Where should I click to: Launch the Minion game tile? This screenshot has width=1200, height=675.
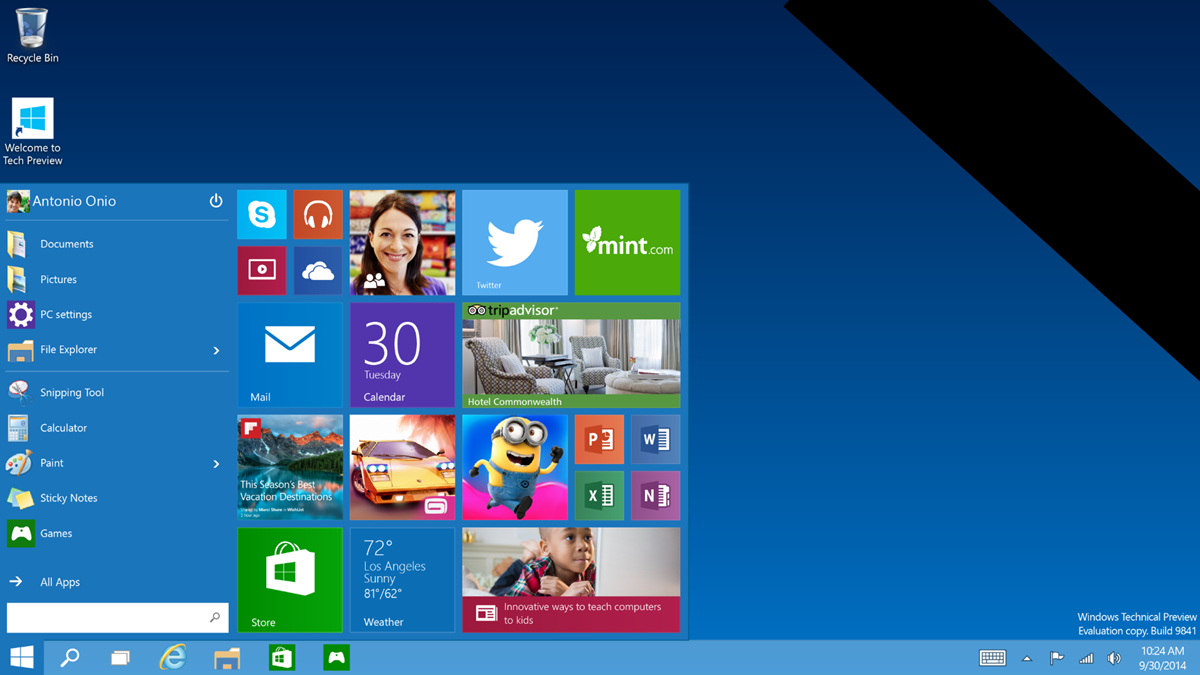point(515,467)
